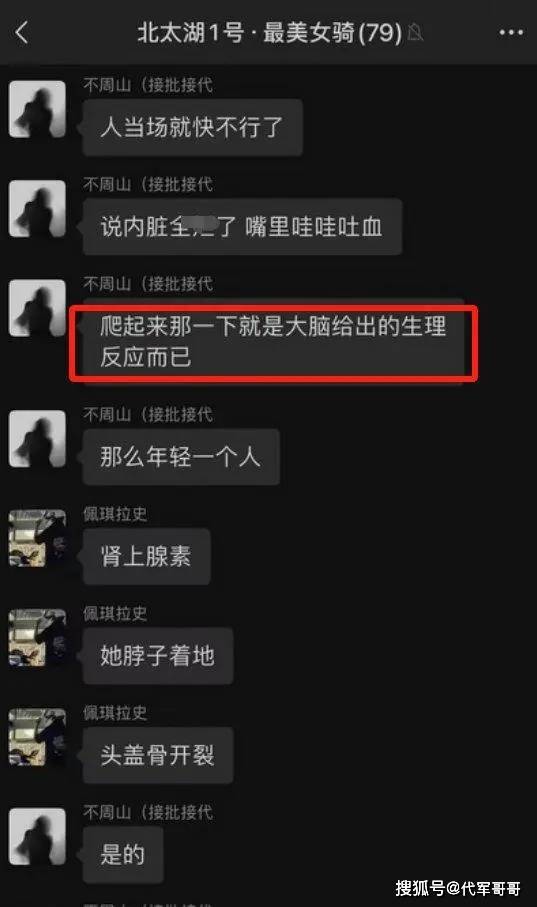Screen dimensions: 537x907
Task: Select the 肾上腺素 message bubble
Action: point(146,556)
